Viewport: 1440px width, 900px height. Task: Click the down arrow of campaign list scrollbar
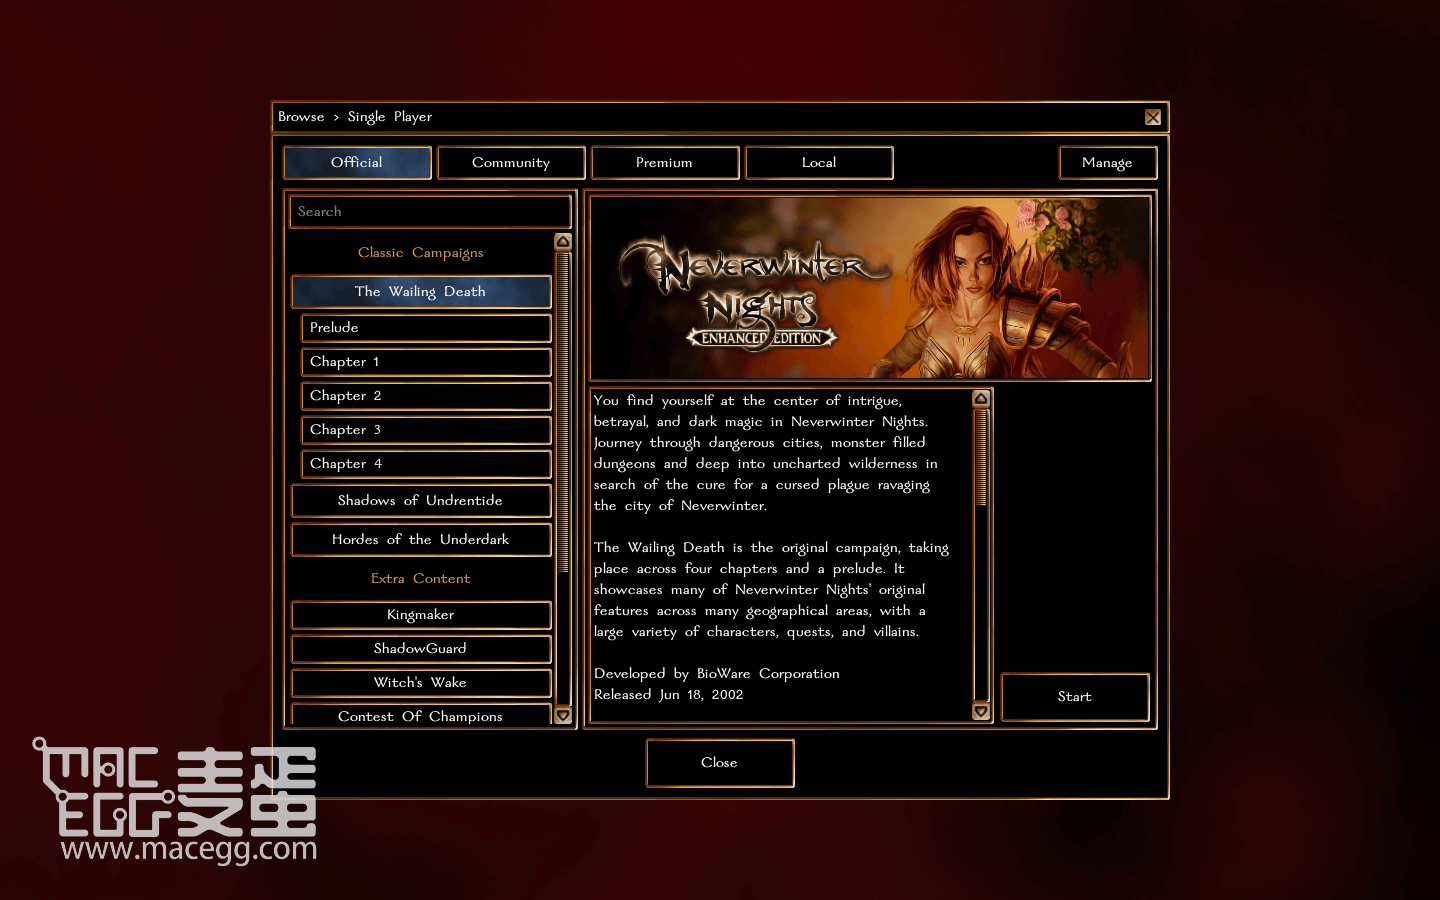pyautogui.click(x=563, y=715)
